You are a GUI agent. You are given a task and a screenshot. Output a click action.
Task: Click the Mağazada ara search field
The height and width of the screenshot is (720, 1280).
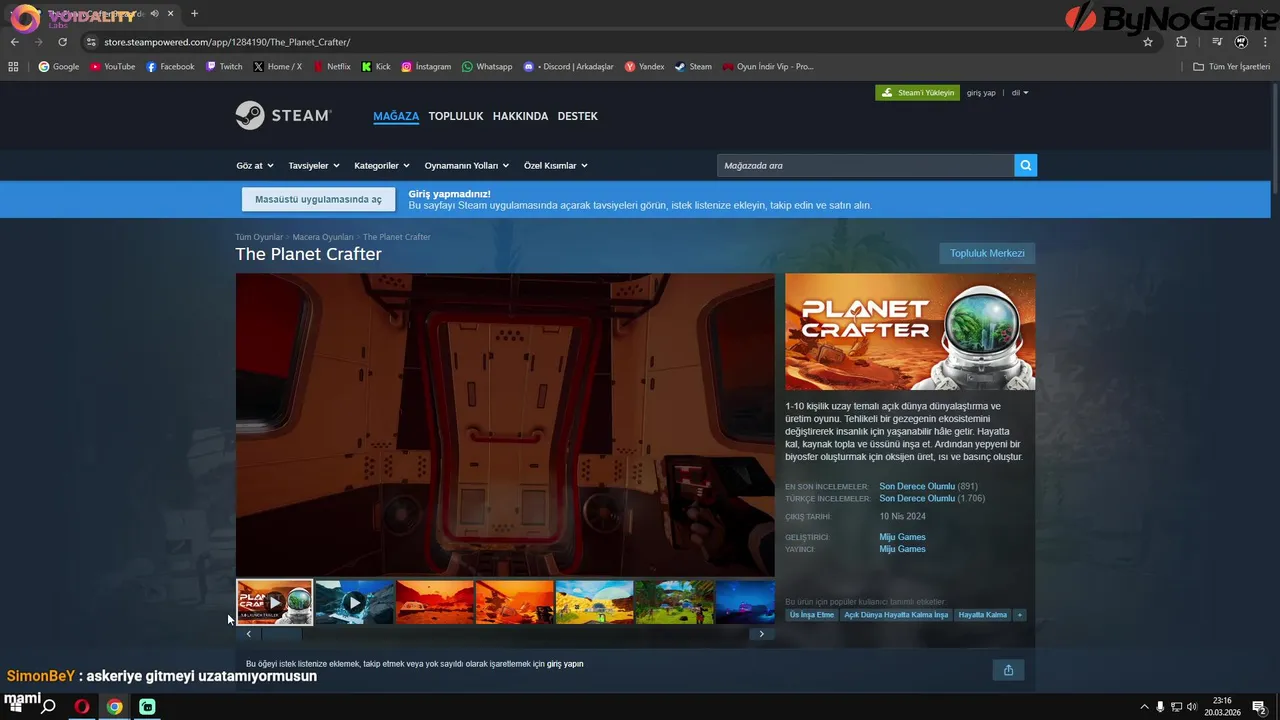(865, 166)
